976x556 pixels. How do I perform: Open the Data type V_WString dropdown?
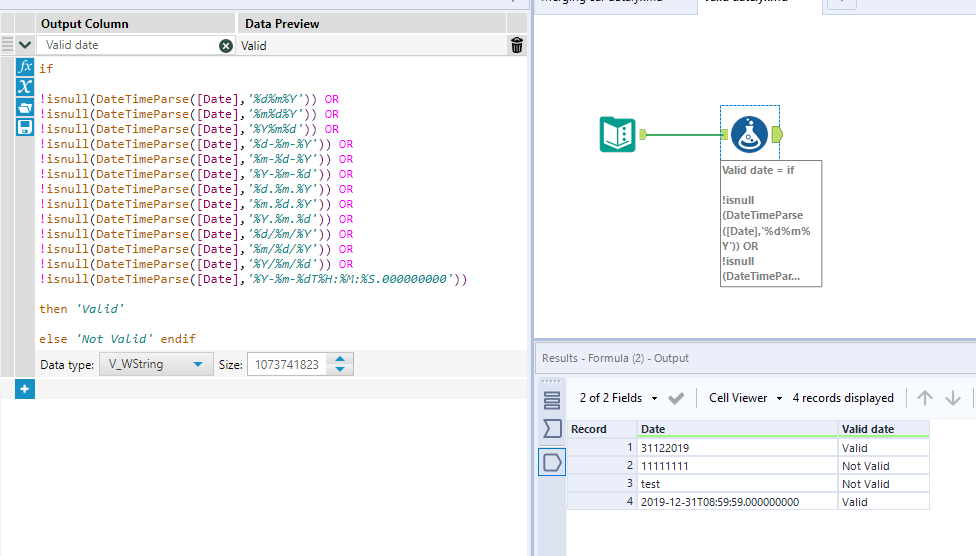pos(156,365)
